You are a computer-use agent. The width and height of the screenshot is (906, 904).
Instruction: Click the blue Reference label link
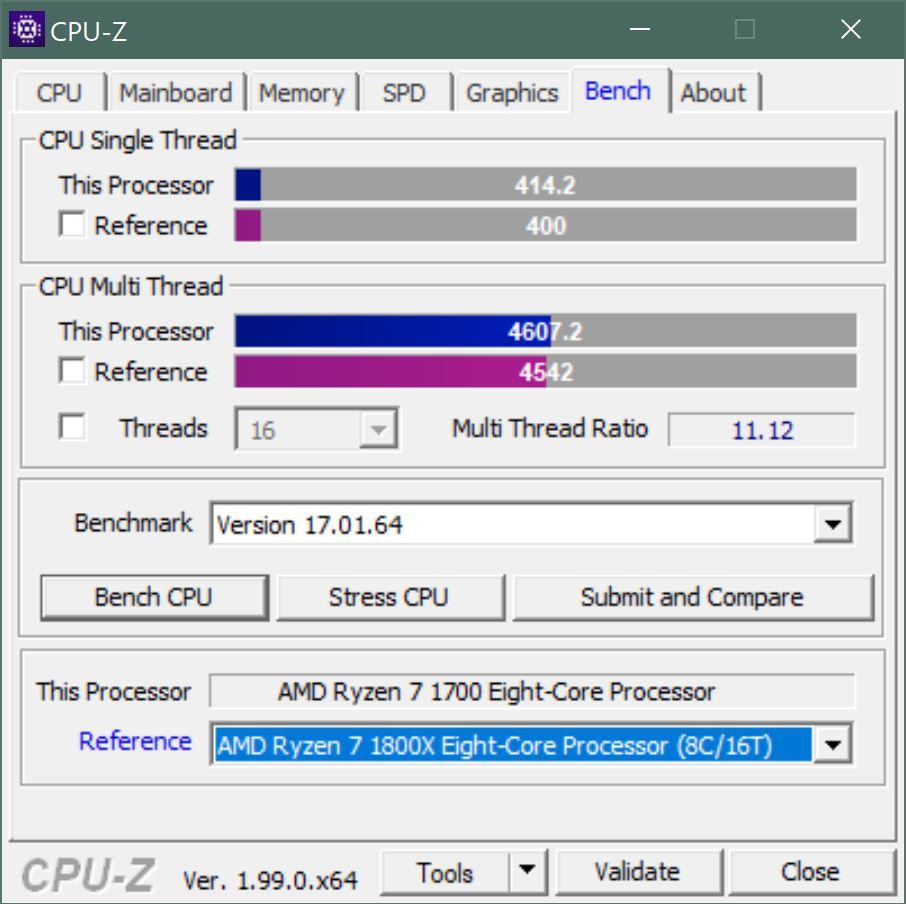click(x=135, y=741)
